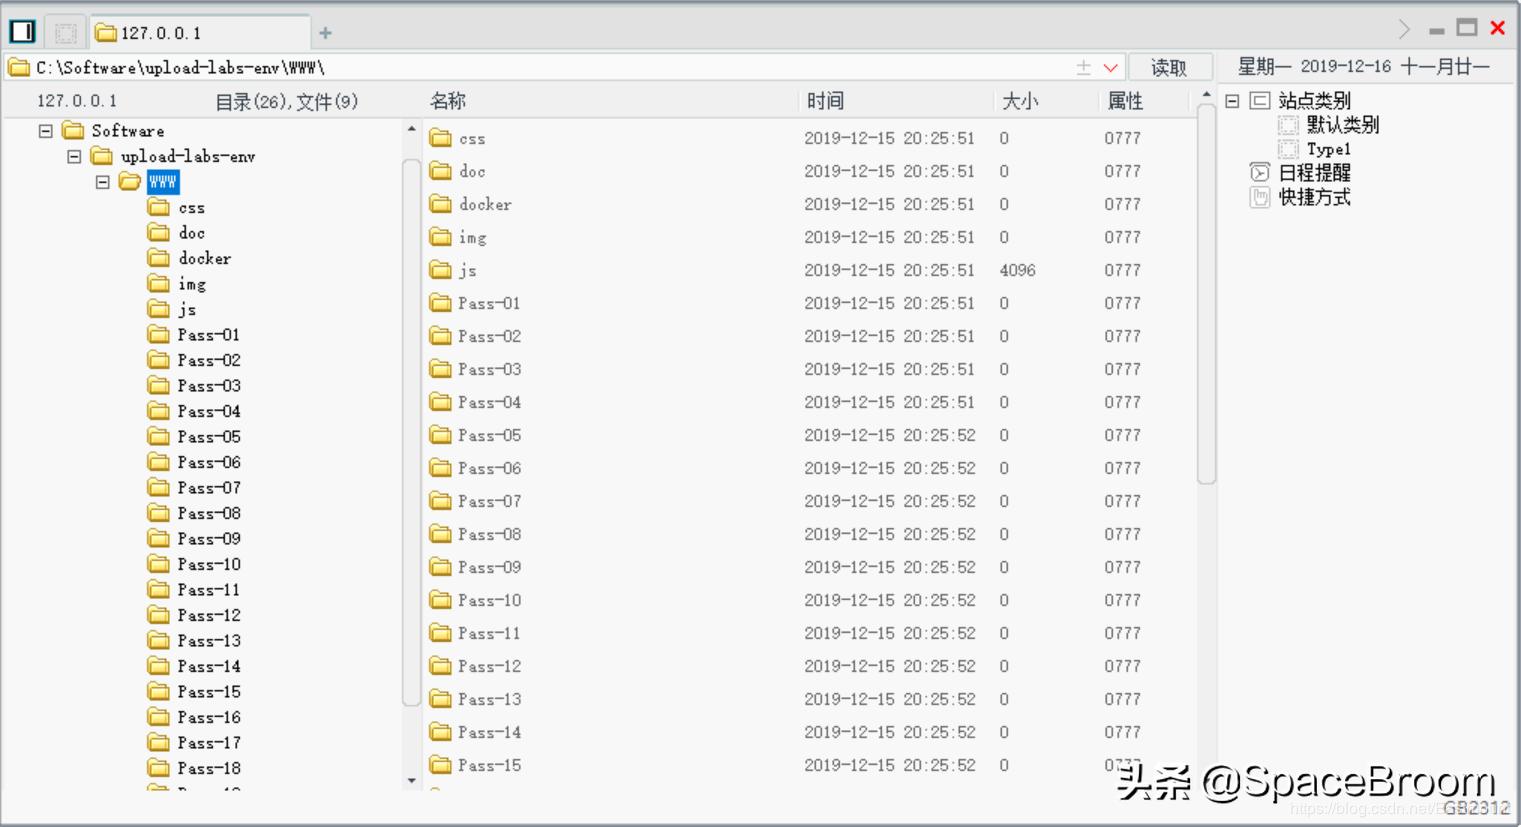Select the Pass-05 folder in the left tree
Image resolution: width=1521 pixels, height=827 pixels.
point(207,436)
